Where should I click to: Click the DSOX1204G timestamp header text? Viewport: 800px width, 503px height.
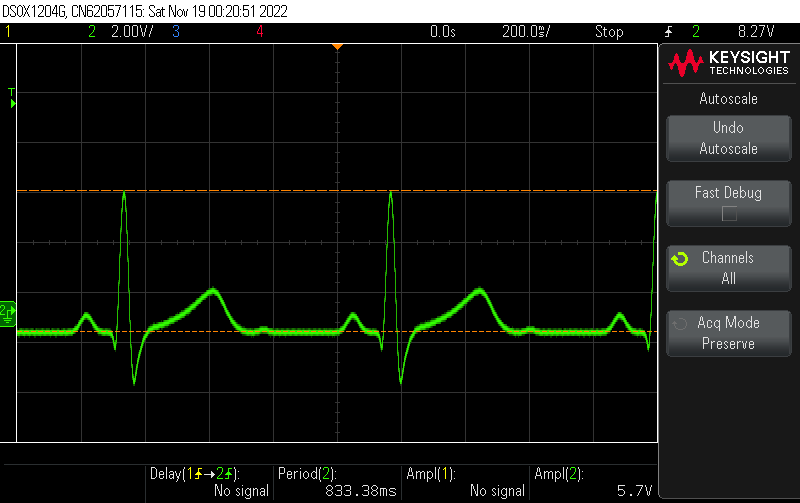point(145,11)
